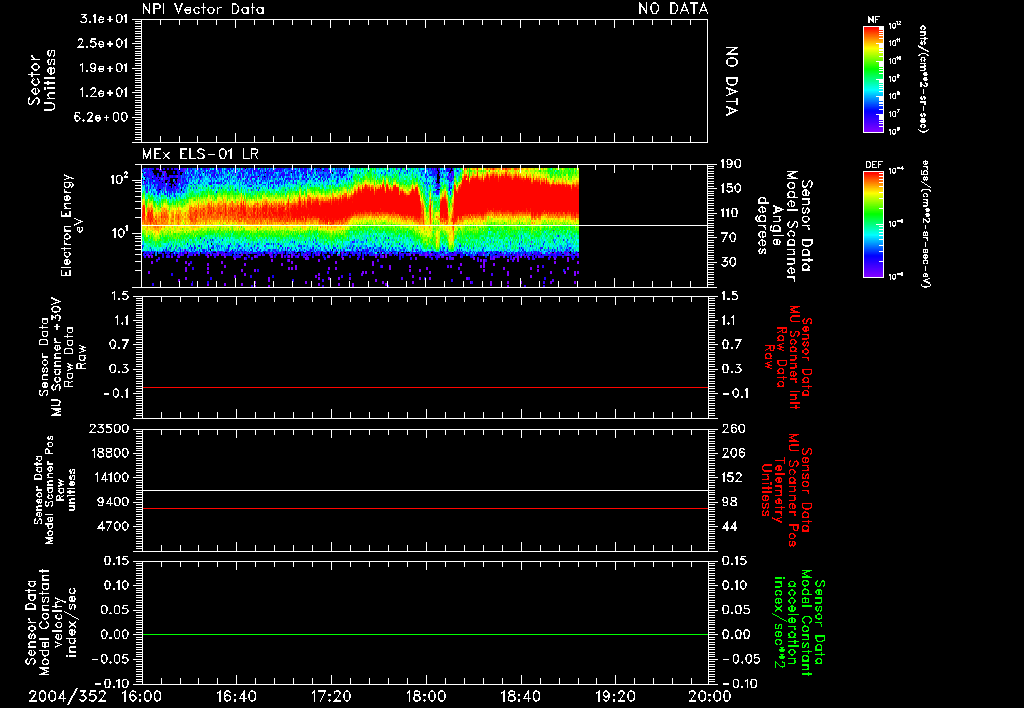1024x708 pixels.
Task: Select the 'NPI Vector Data' panel title
Action: pos(203,9)
